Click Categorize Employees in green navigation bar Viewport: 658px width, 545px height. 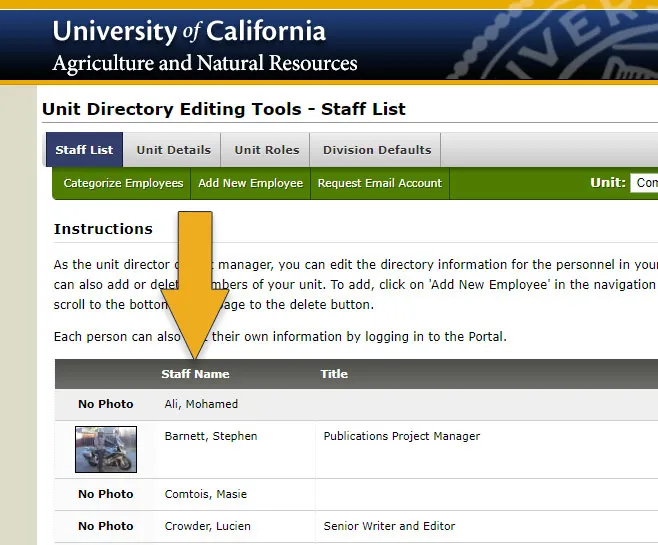[123, 183]
